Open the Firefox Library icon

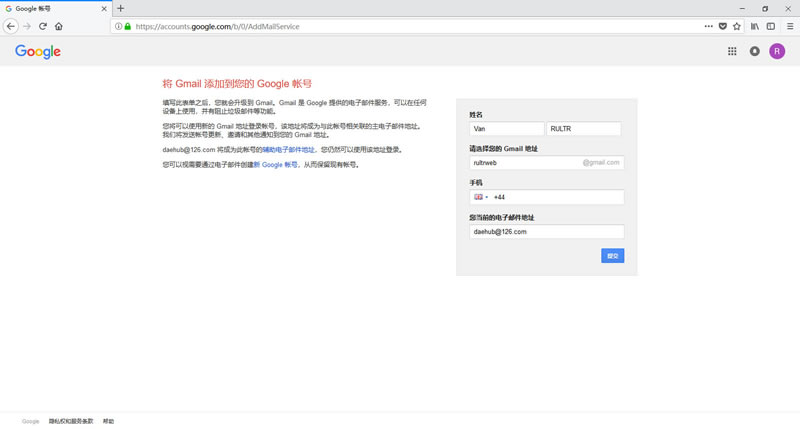(755, 26)
